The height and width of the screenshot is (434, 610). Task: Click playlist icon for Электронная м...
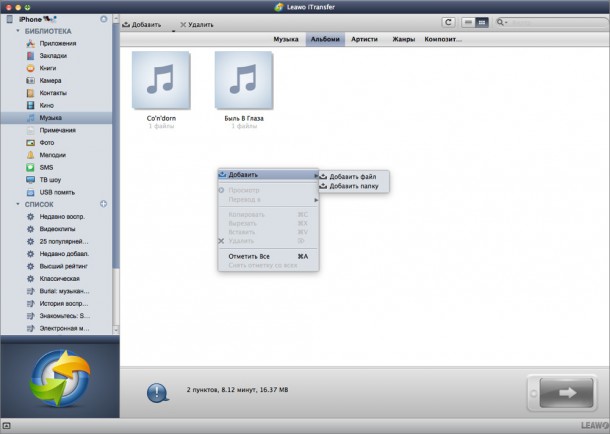(30, 328)
